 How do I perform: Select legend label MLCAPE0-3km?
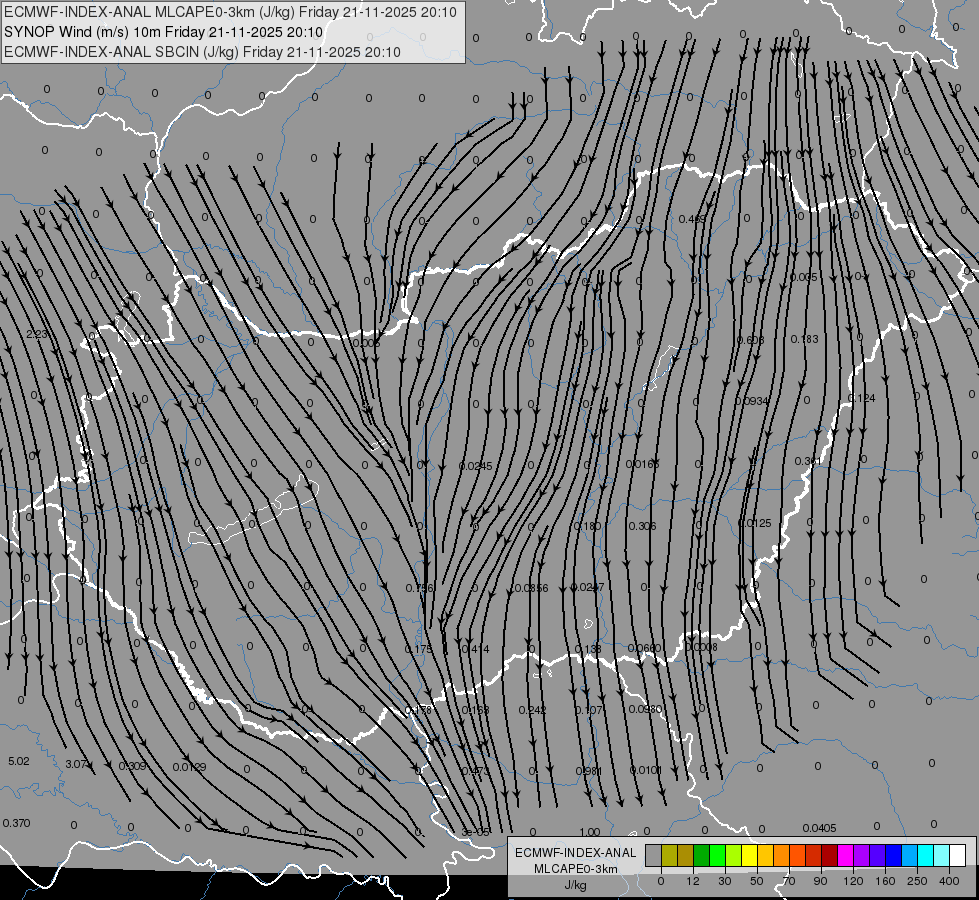576,869
